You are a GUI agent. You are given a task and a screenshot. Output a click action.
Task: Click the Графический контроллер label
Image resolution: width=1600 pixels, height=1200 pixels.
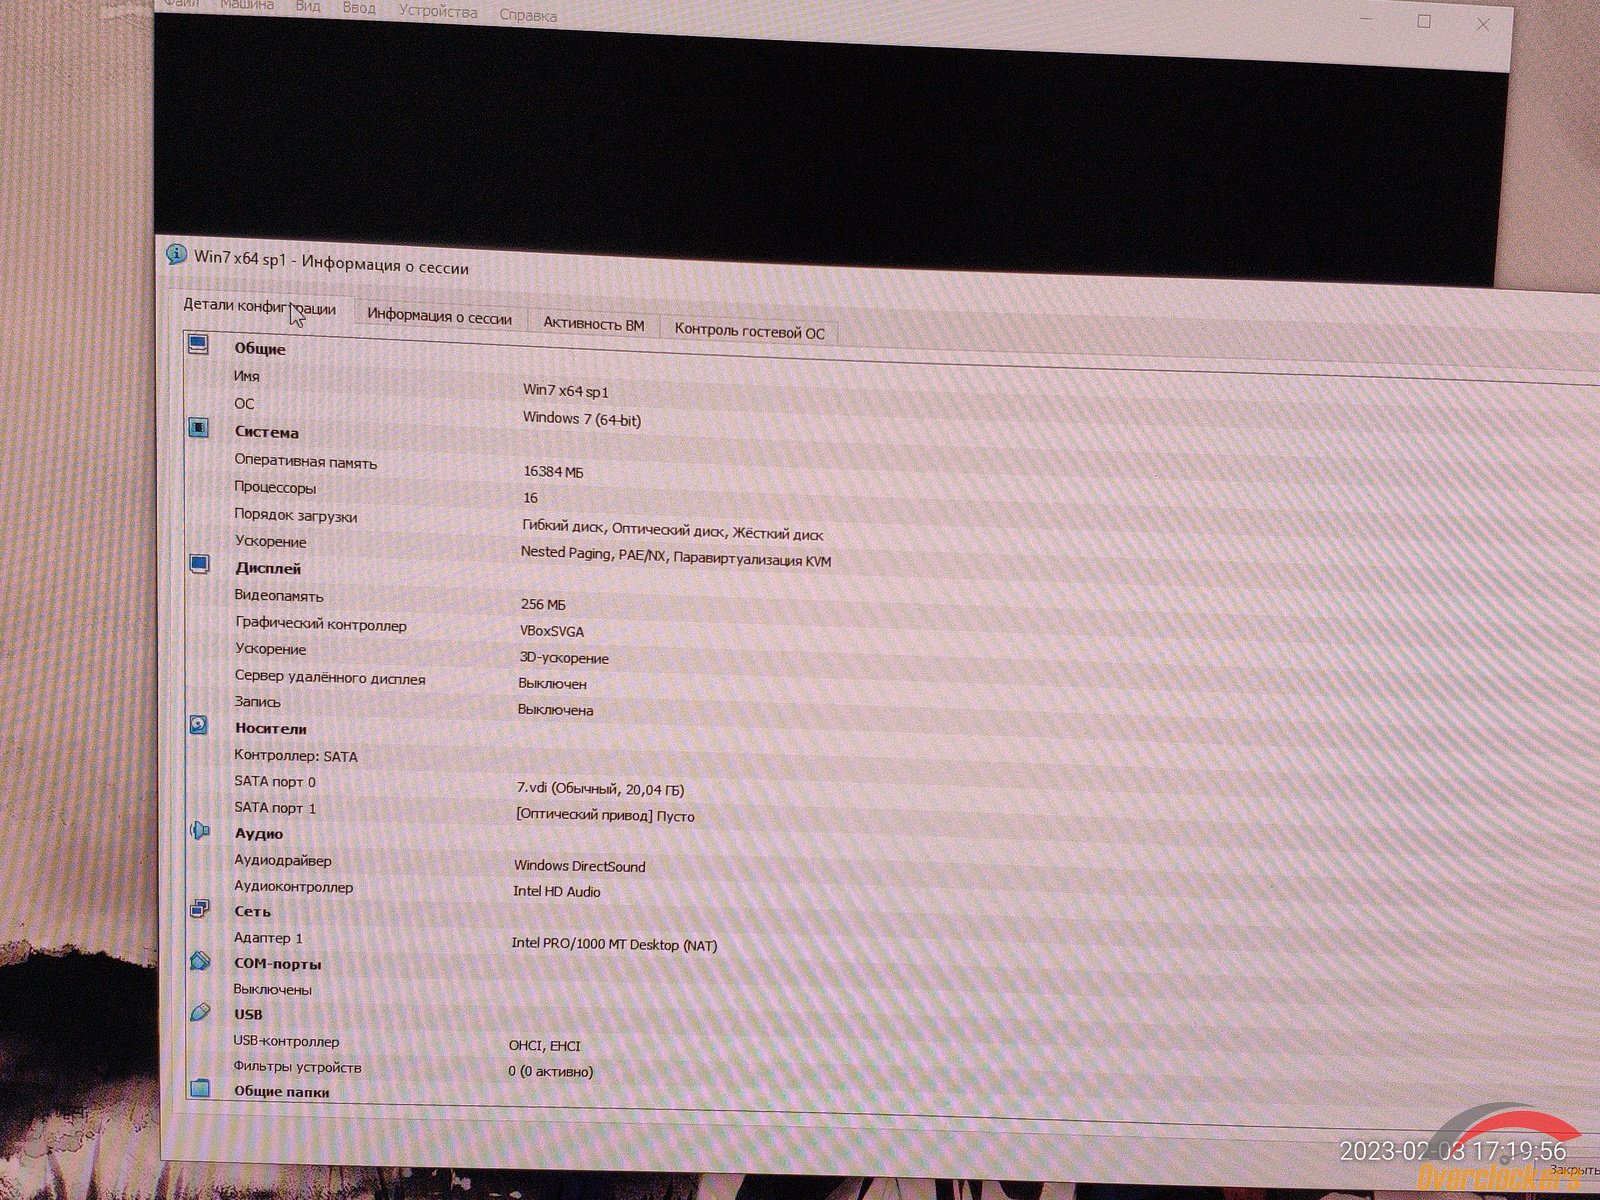pos(321,624)
